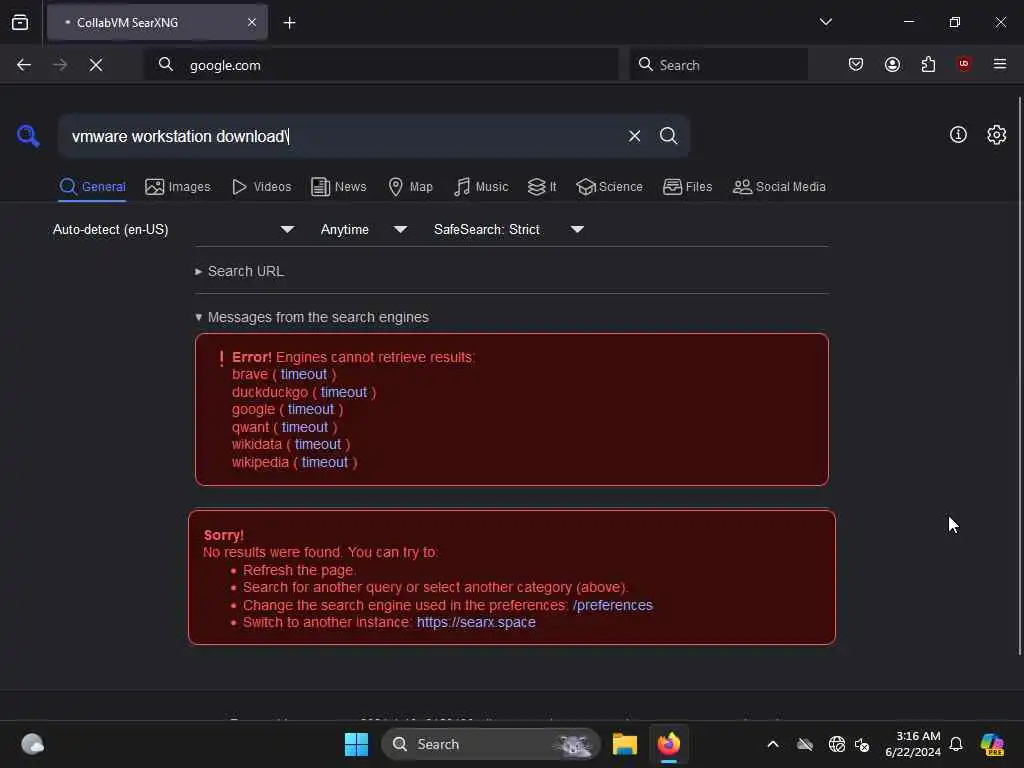Open the Firefox hamburger menu
1024x768 pixels.
[1000, 64]
